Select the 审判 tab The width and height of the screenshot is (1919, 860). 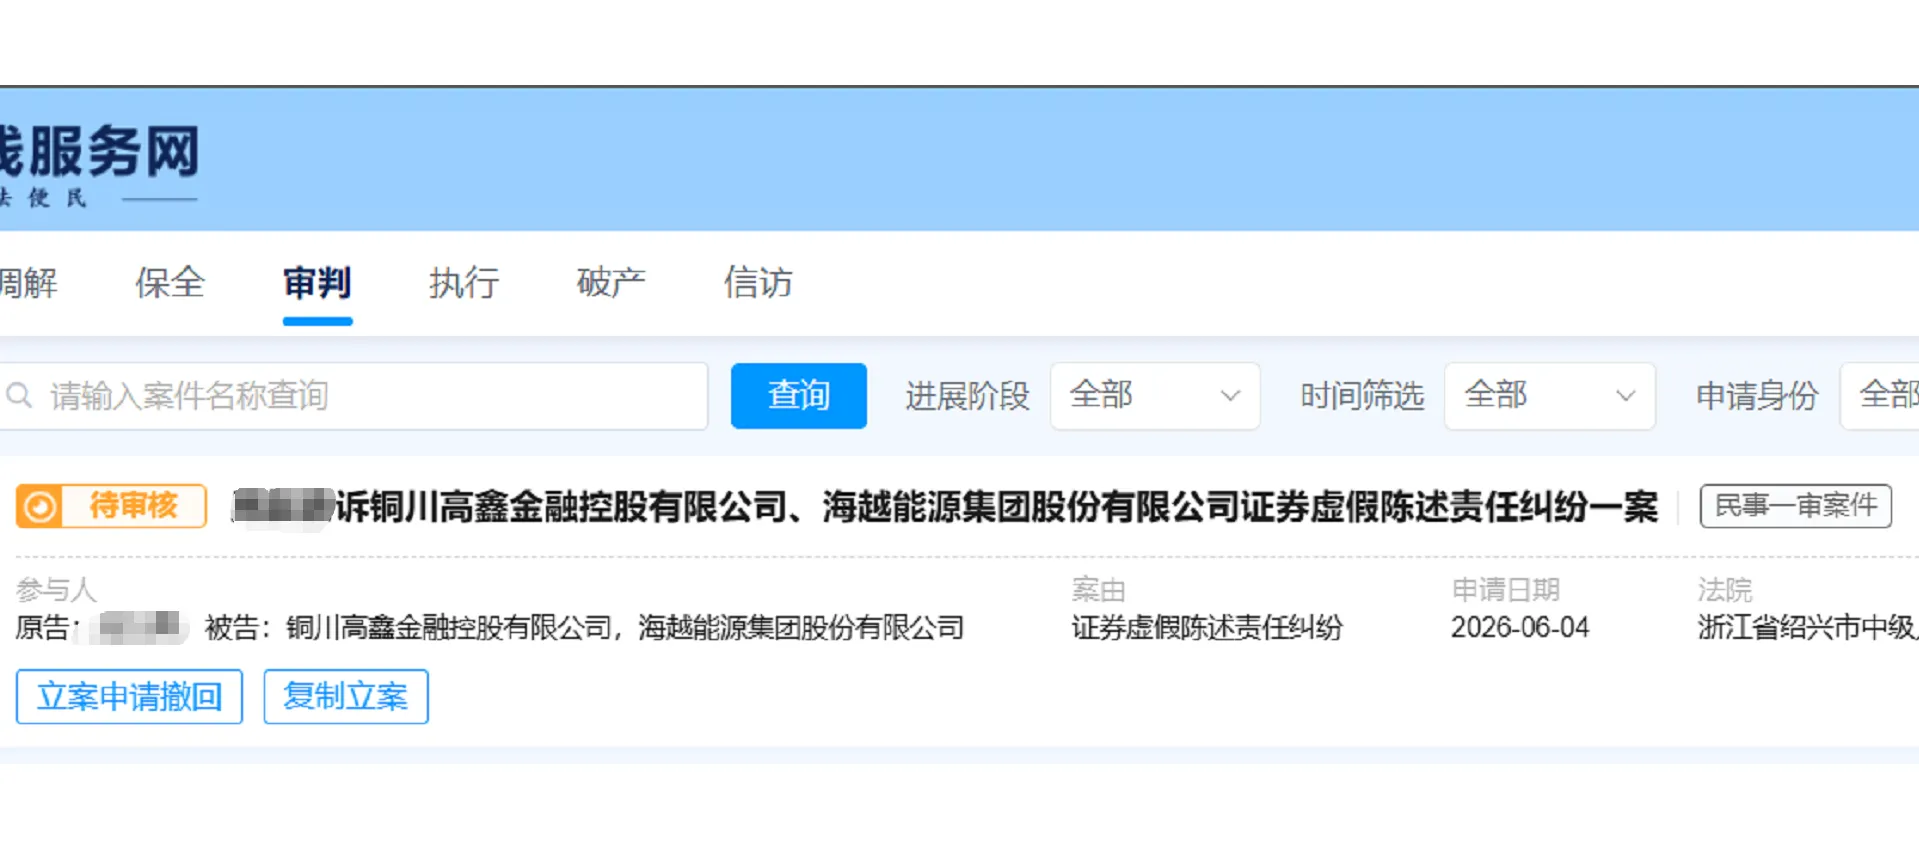pyautogui.click(x=317, y=283)
